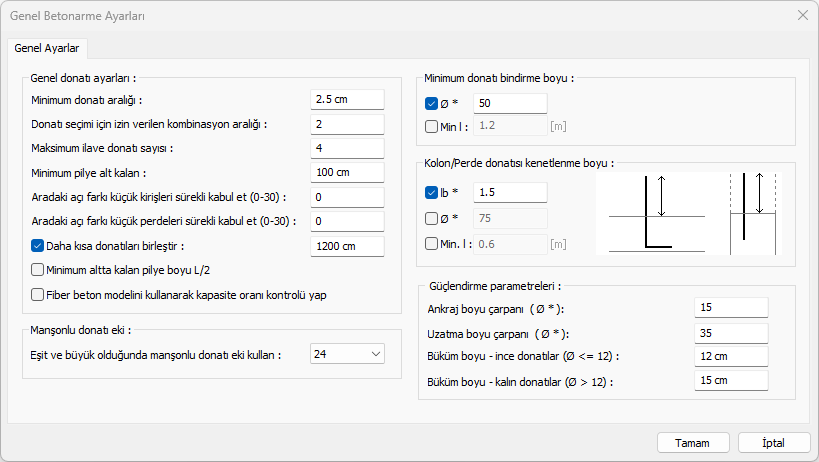Toggle Ø * checkbox in Minimum donatı bindirme

(432, 103)
